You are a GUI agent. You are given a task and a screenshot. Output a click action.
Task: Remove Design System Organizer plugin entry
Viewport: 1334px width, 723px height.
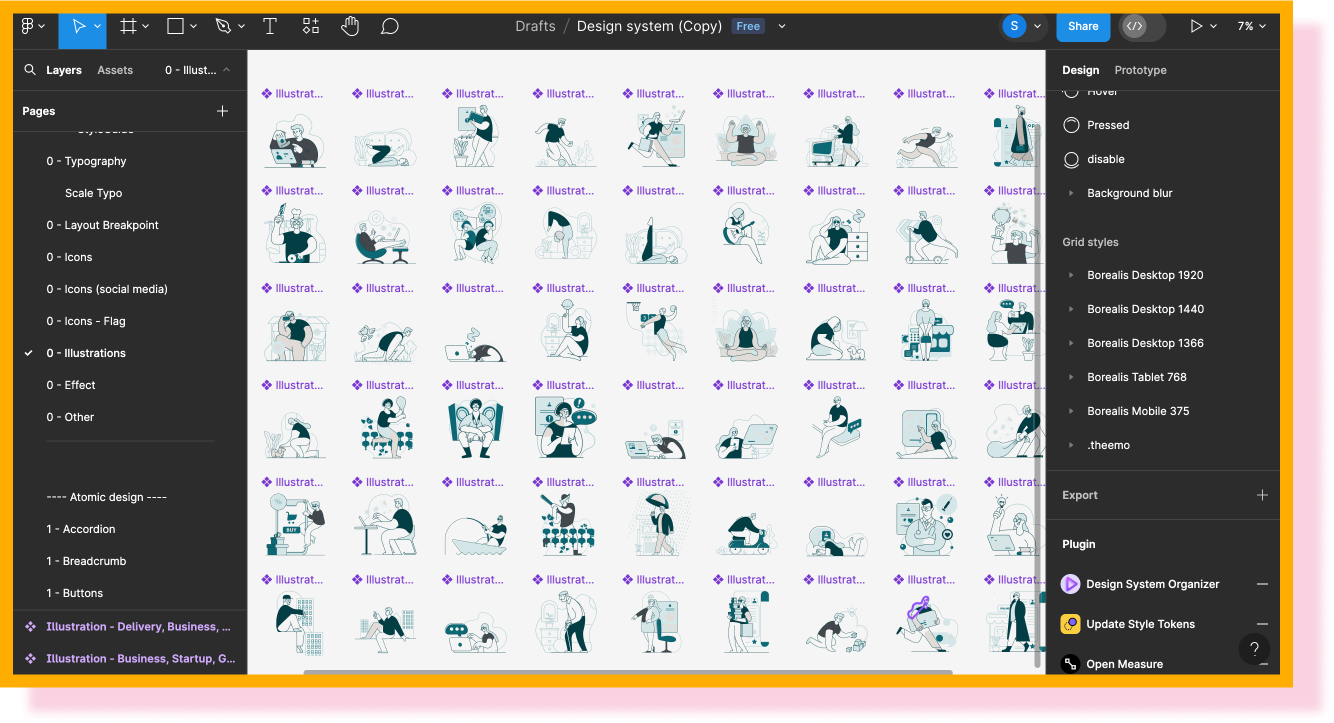pos(1262,584)
